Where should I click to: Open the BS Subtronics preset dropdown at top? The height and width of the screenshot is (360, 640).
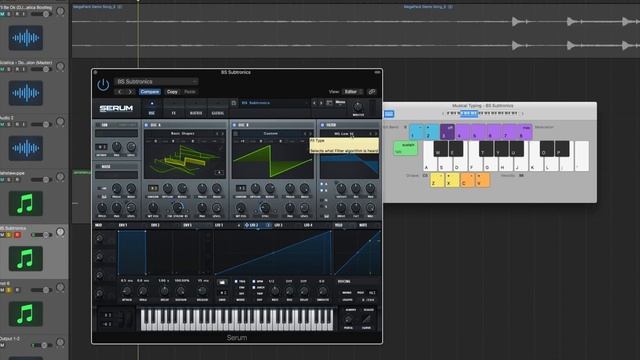point(157,82)
